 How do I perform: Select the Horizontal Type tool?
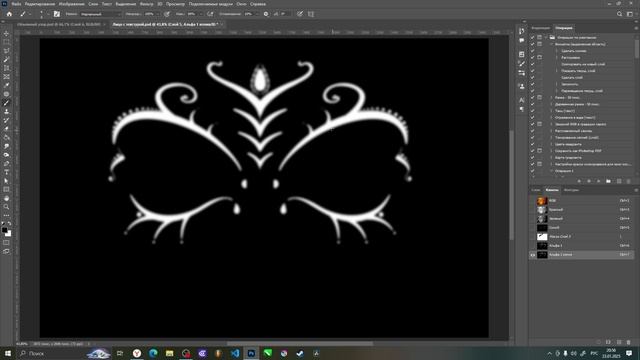coord(6,172)
